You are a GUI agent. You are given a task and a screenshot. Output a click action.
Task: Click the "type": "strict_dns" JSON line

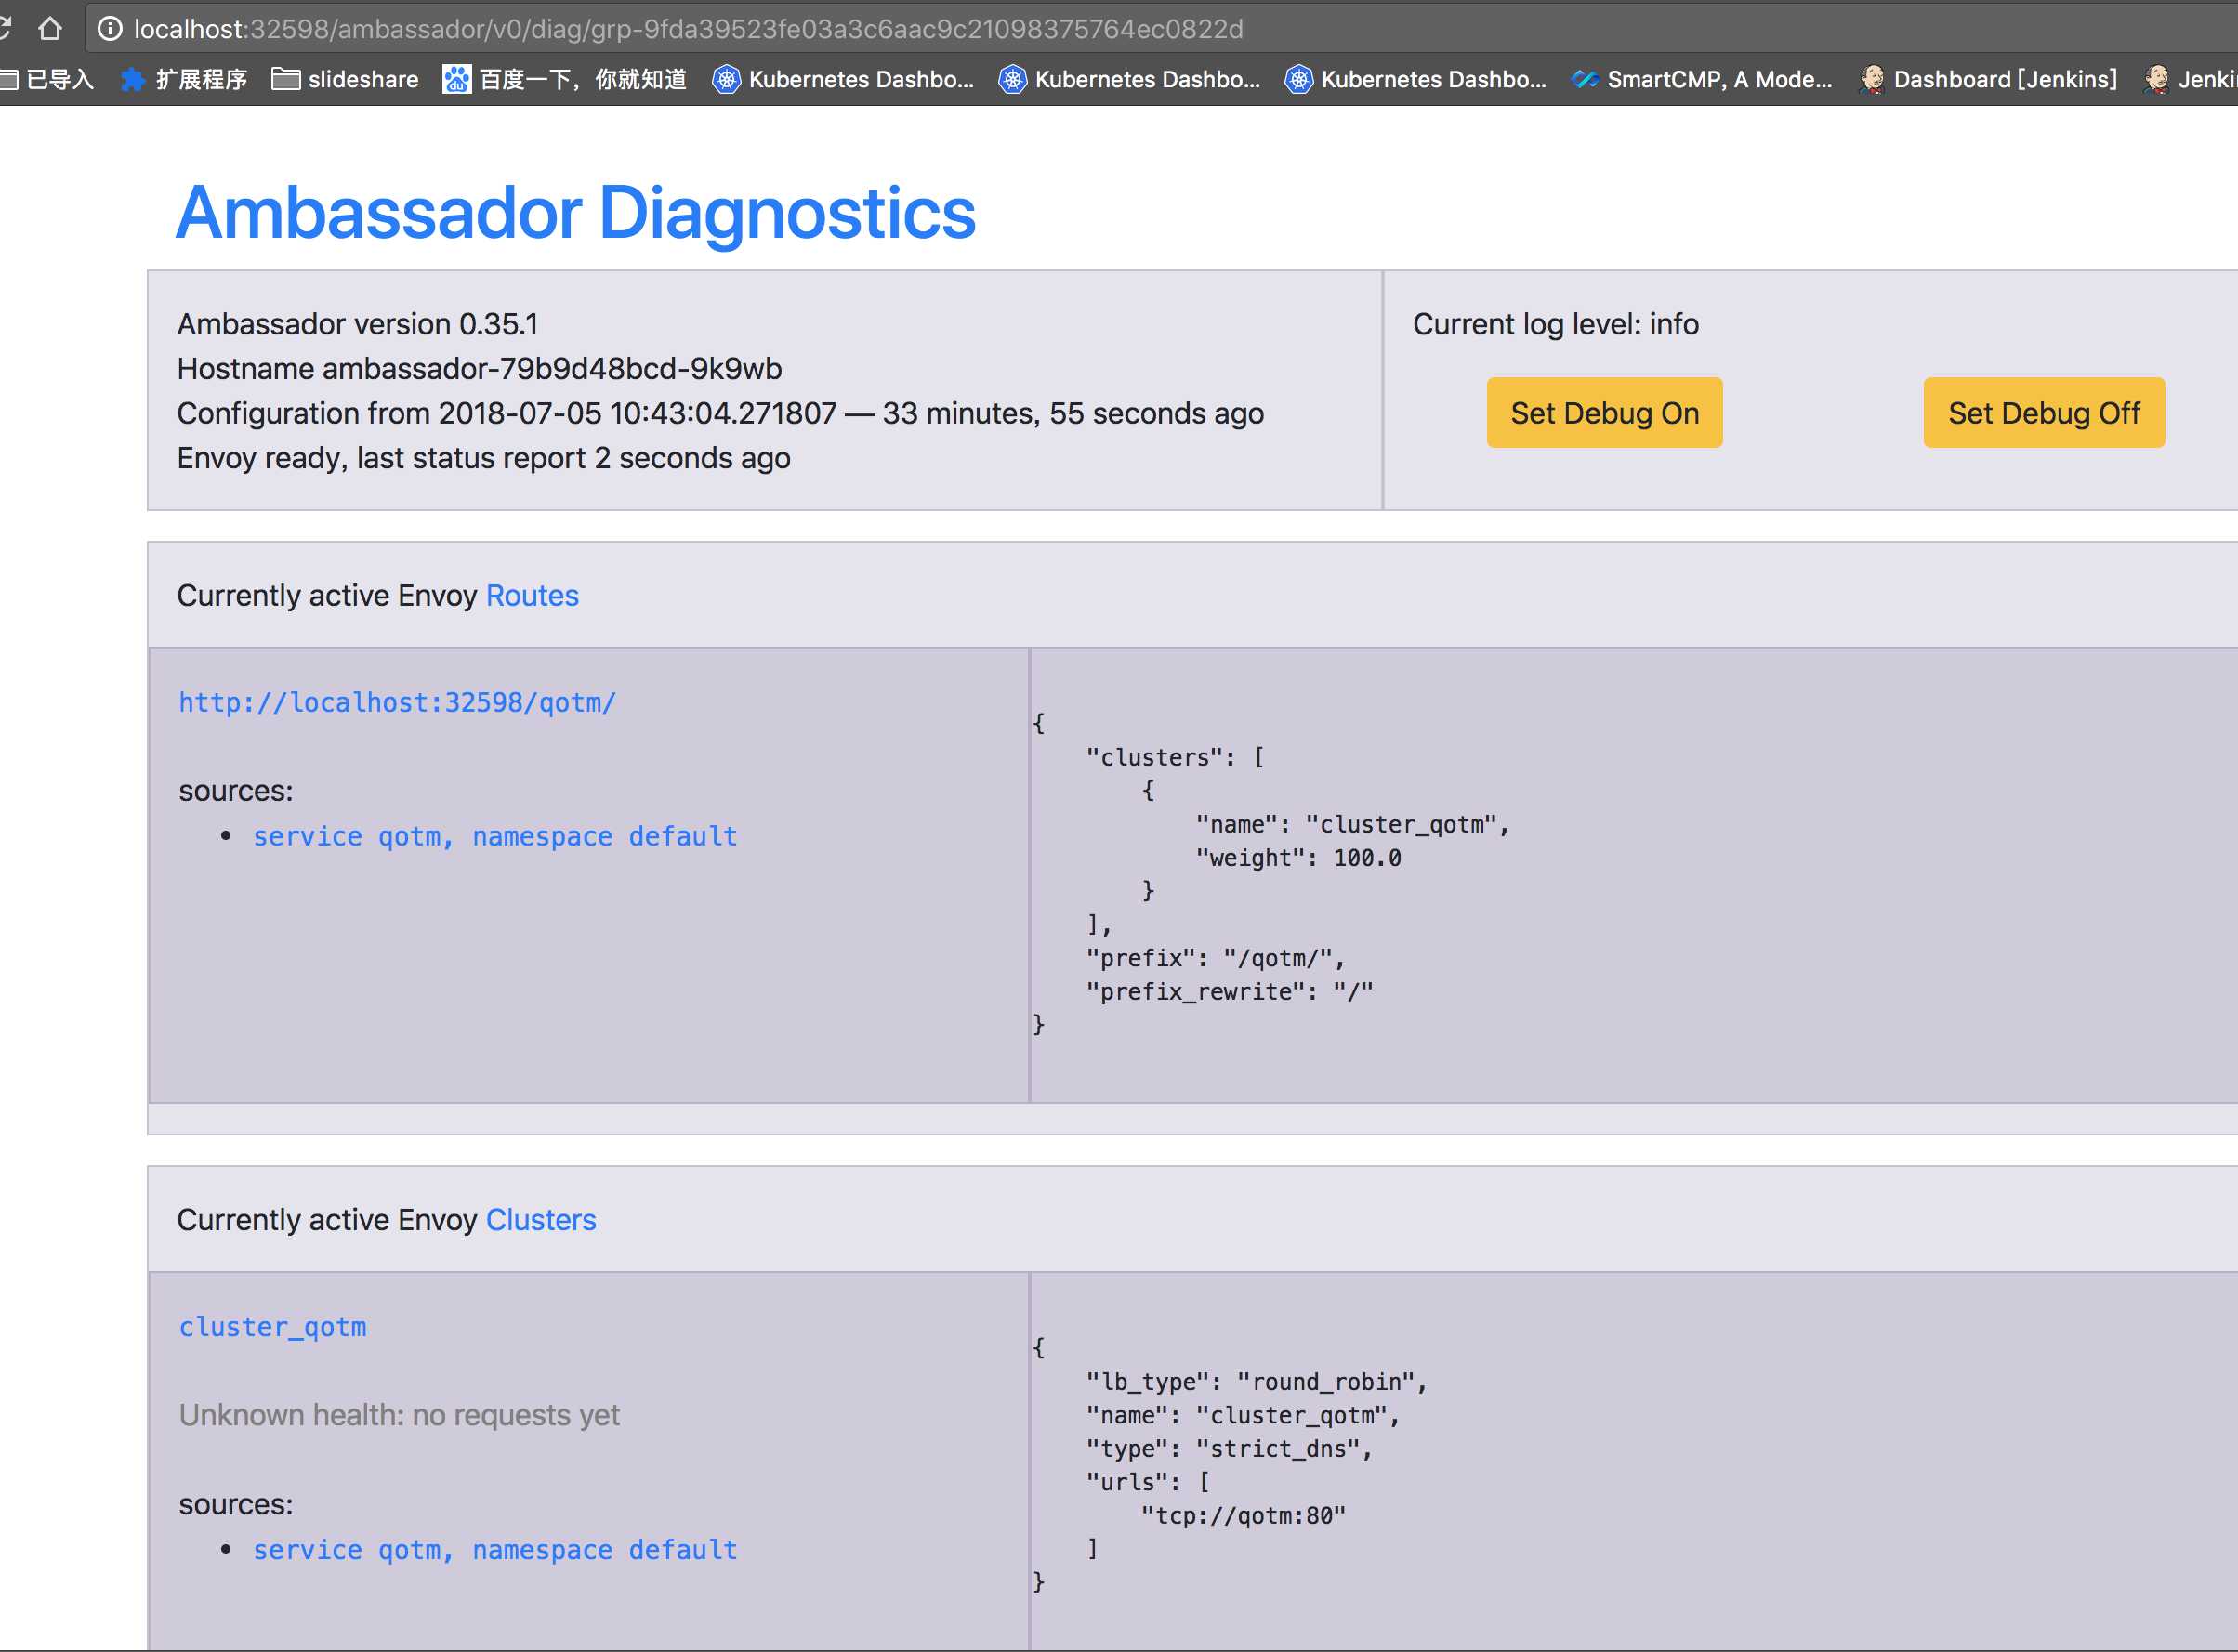[1229, 1449]
